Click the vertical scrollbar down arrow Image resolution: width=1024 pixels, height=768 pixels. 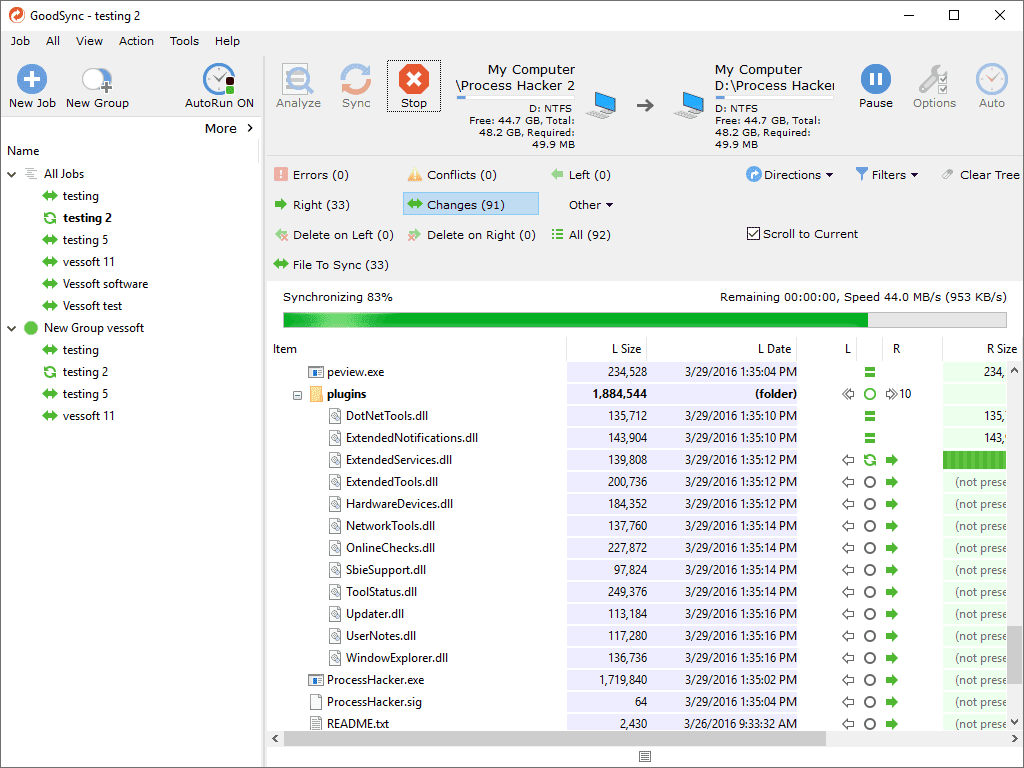pos(1014,722)
